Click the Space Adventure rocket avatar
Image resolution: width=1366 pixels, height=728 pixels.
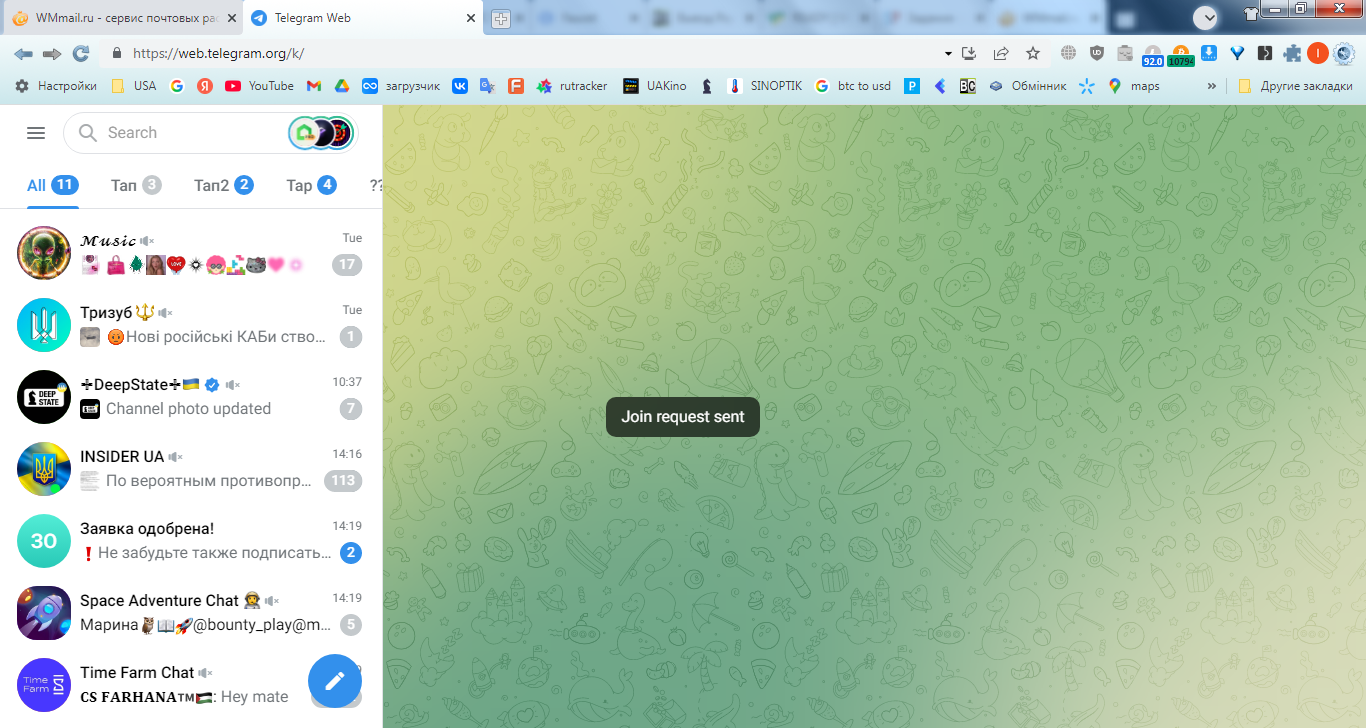pyautogui.click(x=44, y=613)
